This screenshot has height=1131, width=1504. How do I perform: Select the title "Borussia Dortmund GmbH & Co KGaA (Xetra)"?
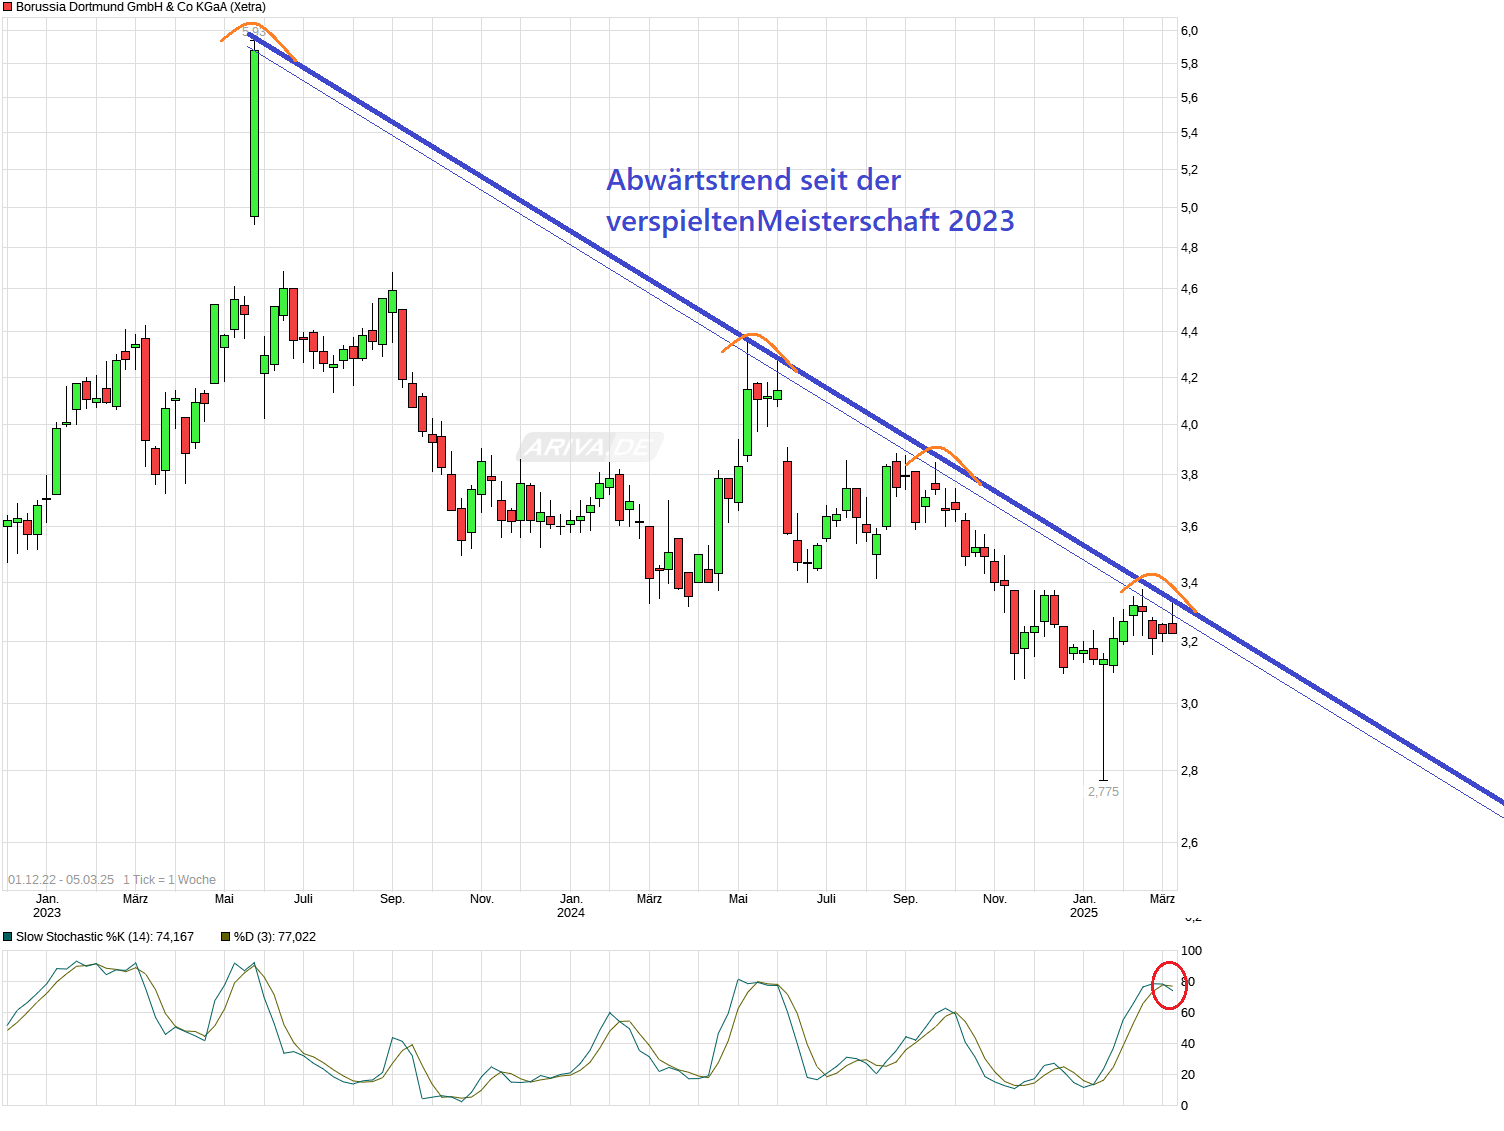(x=141, y=7)
